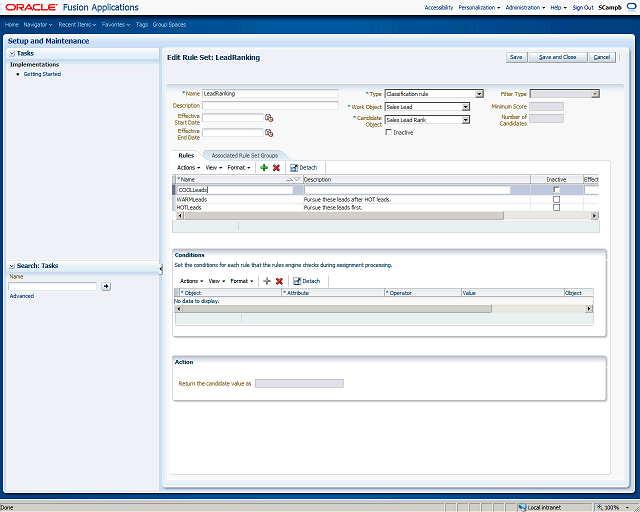Toggle Inactive checkbox for WARMLeads row

click(x=556, y=199)
